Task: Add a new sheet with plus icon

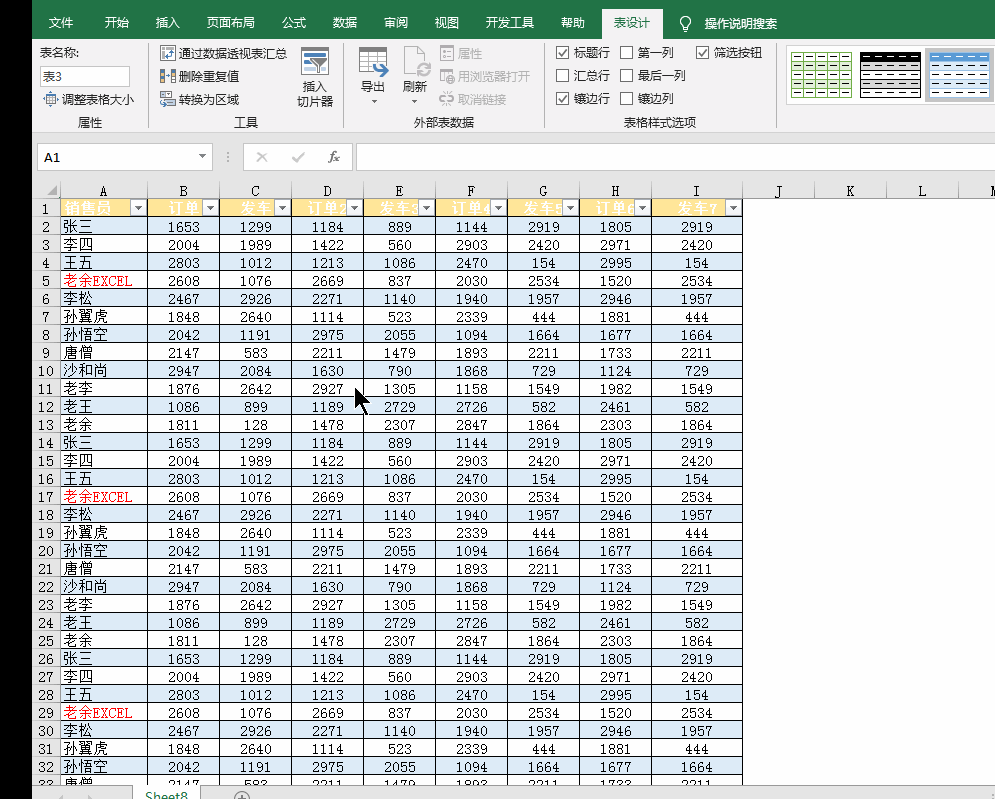Action: [x=242, y=795]
